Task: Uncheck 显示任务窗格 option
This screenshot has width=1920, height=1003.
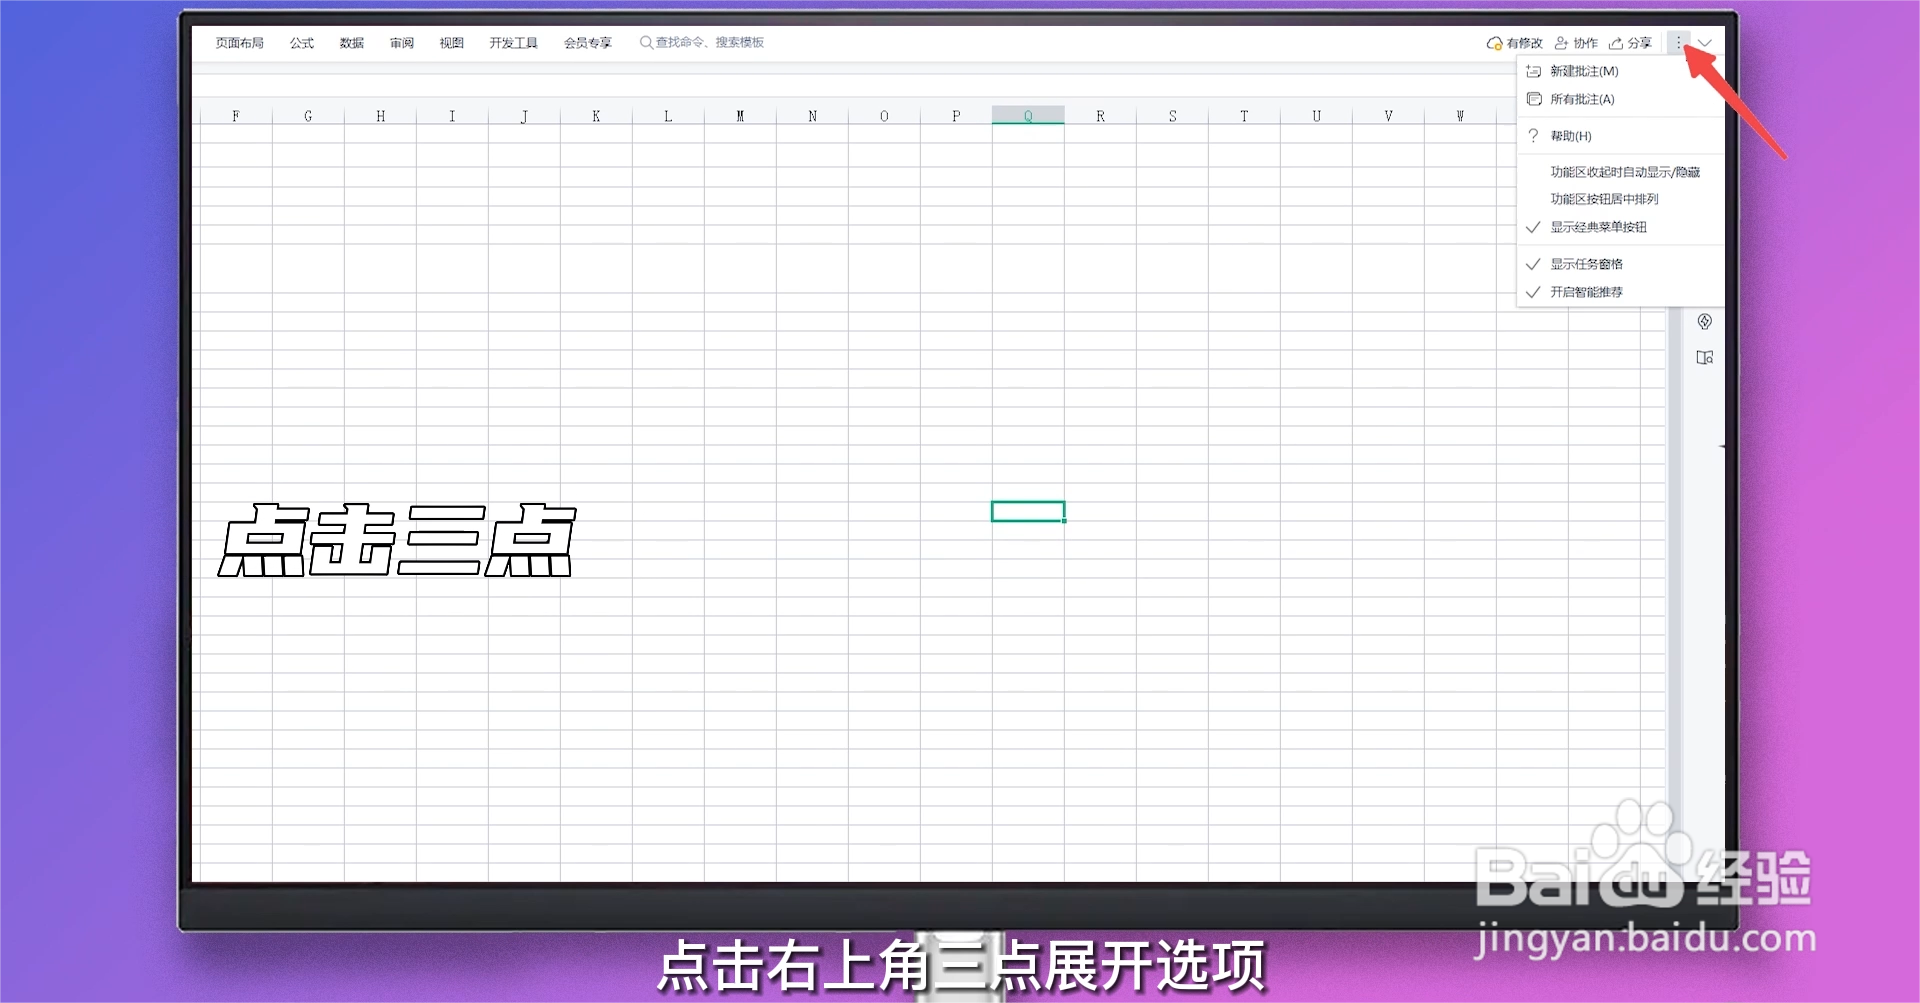Action: point(1620,264)
